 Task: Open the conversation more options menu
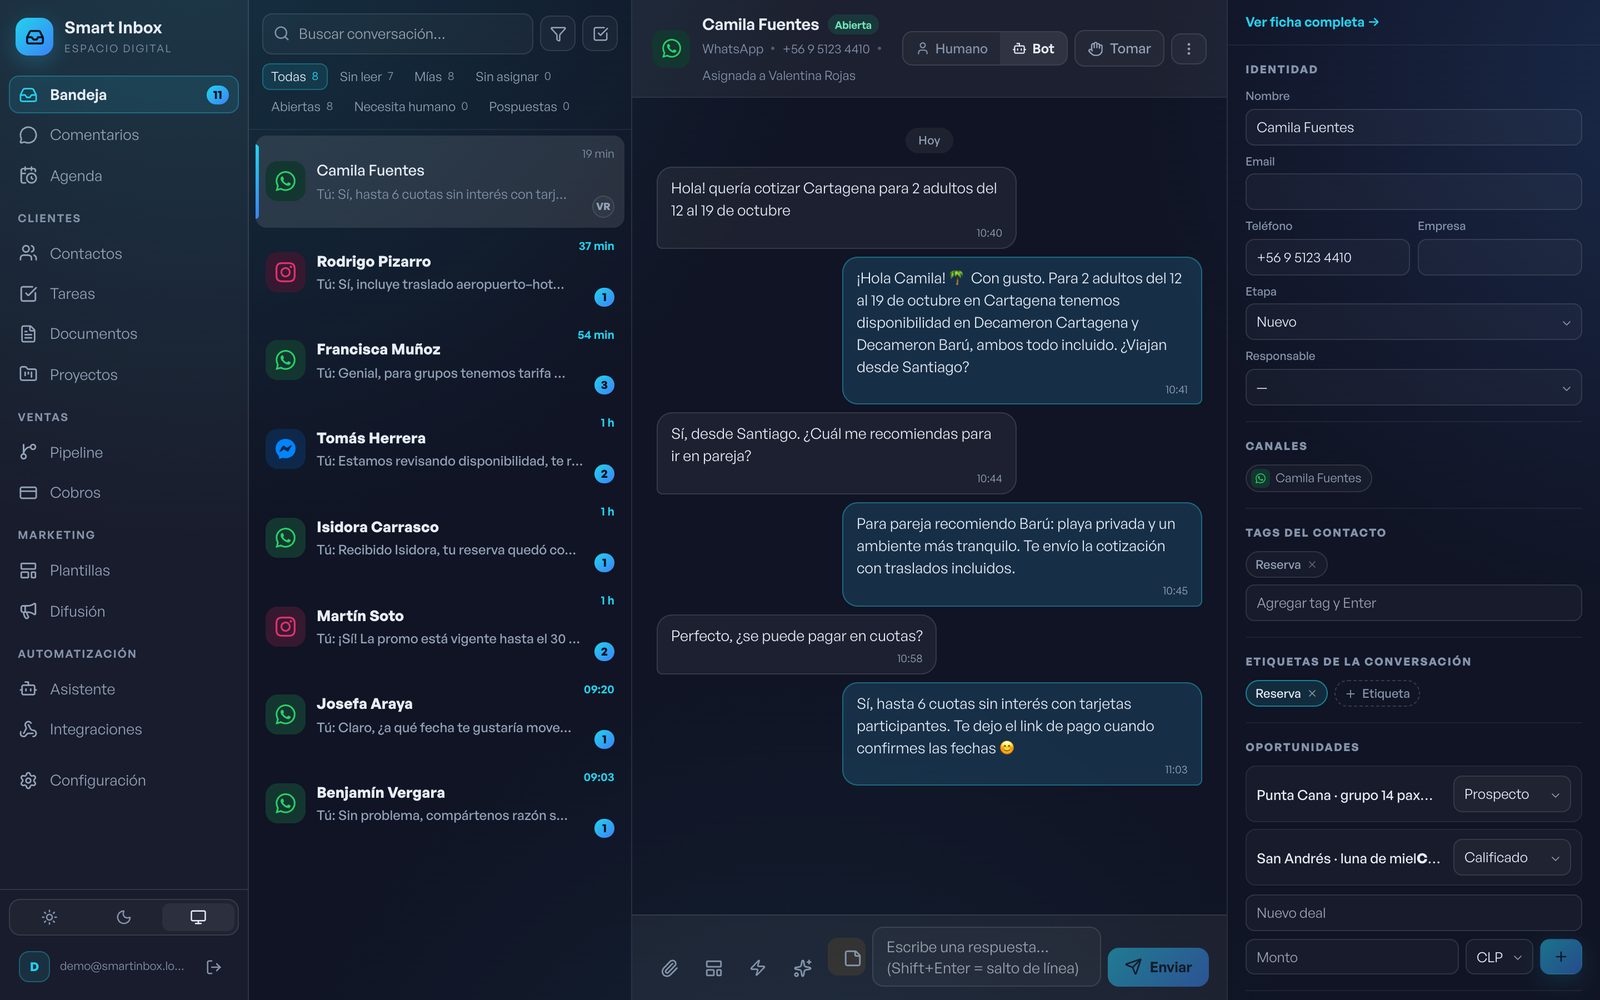click(1188, 48)
